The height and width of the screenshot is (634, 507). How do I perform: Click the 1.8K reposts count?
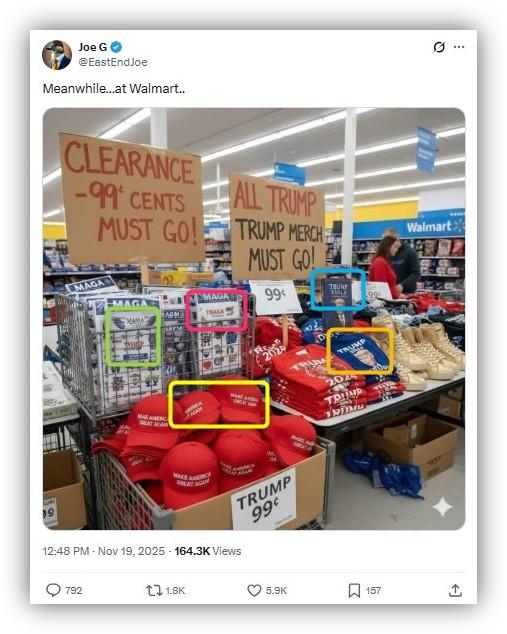coord(175,591)
